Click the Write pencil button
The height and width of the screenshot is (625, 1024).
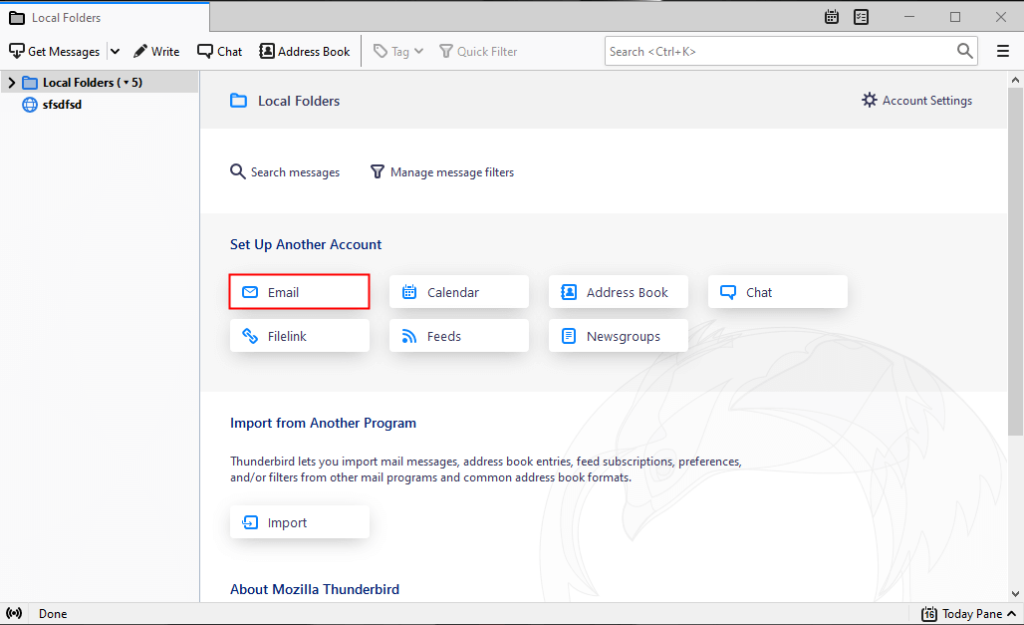click(156, 51)
